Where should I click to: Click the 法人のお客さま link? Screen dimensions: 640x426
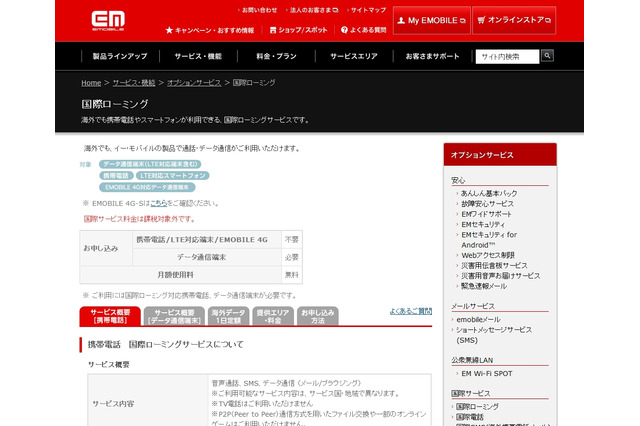(x=313, y=10)
